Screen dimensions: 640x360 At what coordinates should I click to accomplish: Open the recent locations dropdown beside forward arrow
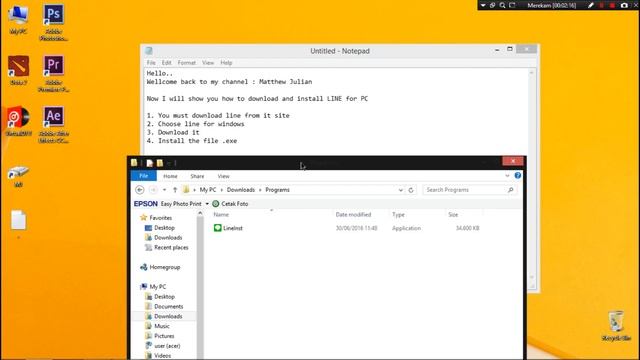(x=164, y=190)
